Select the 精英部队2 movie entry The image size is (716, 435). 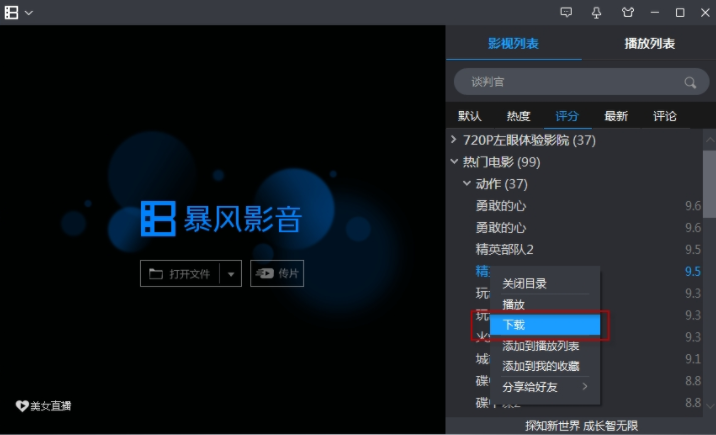pos(504,250)
